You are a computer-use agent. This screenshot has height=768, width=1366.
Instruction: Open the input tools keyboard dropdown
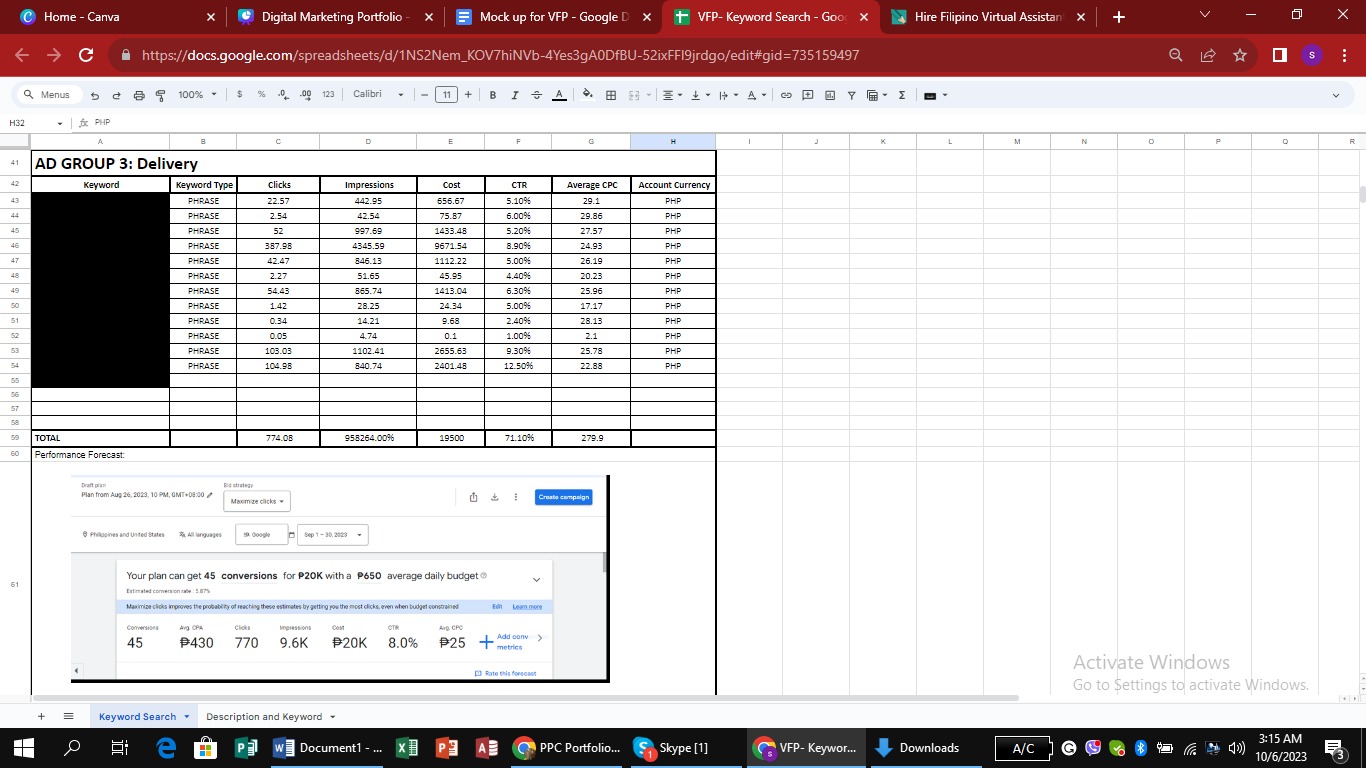coord(934,95)
